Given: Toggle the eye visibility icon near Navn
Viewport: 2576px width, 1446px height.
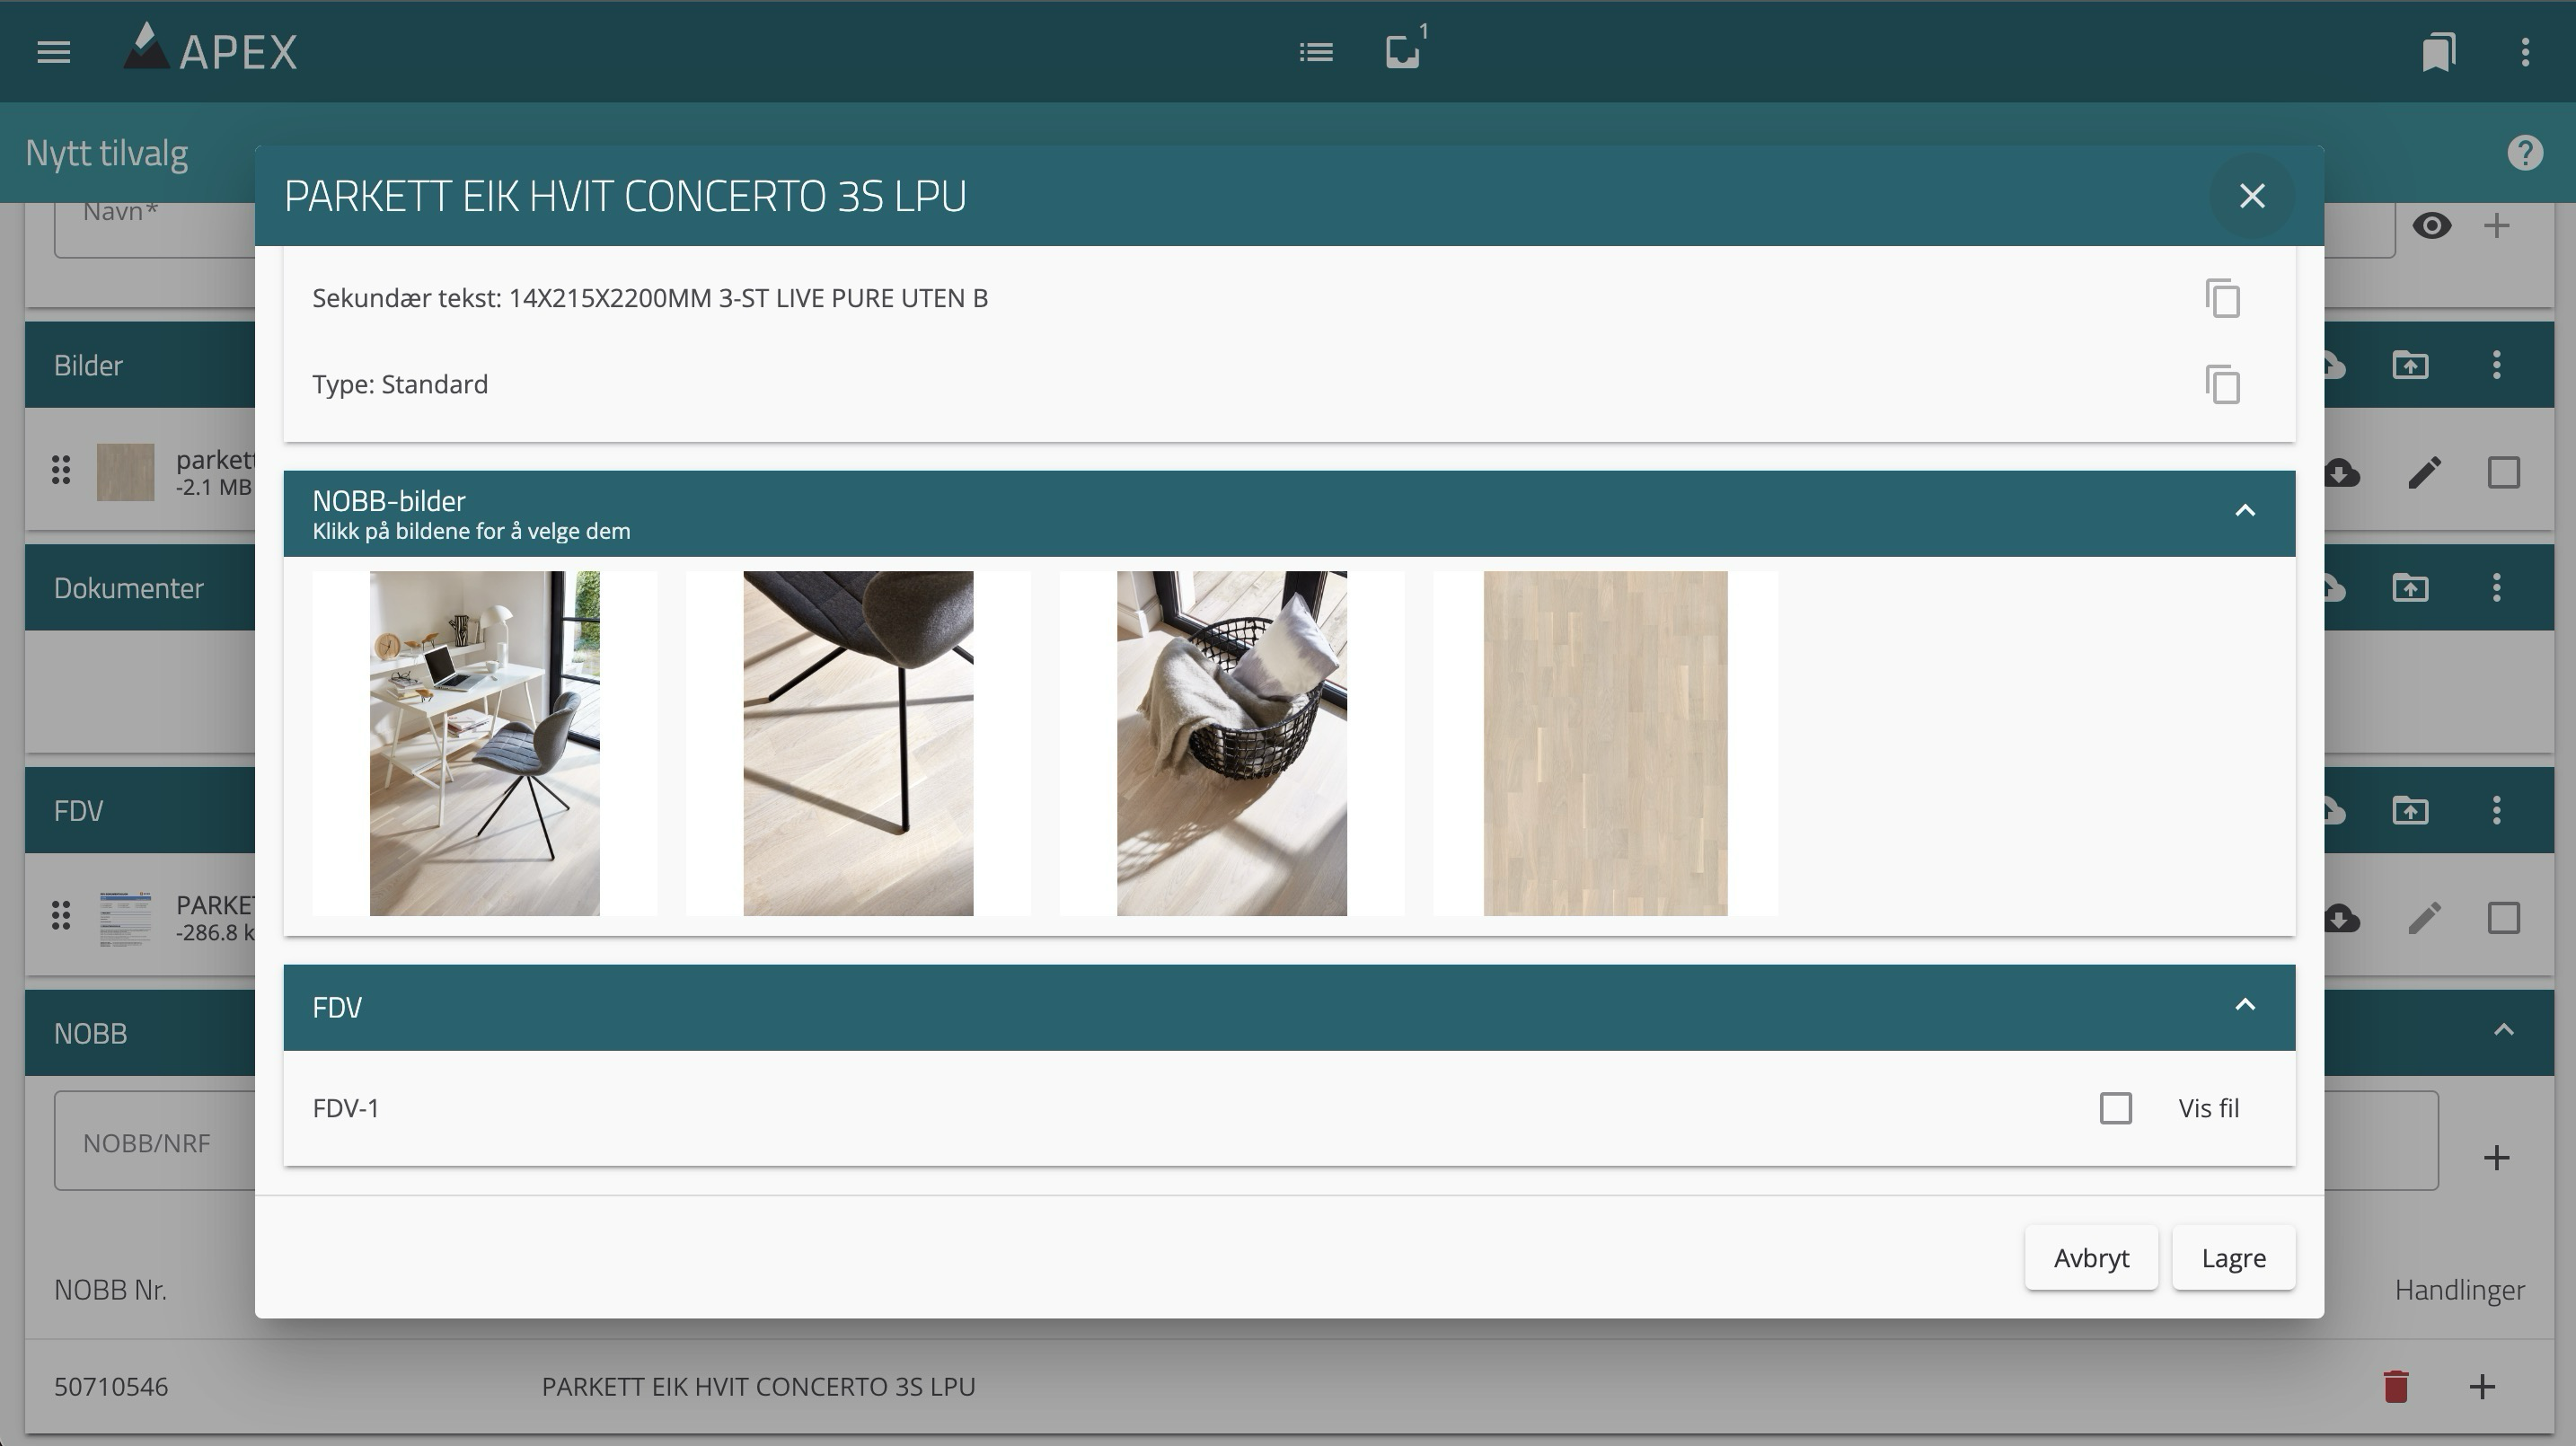Looking at the screenshot, I should pyautogui.click(x=2431, y=226).
